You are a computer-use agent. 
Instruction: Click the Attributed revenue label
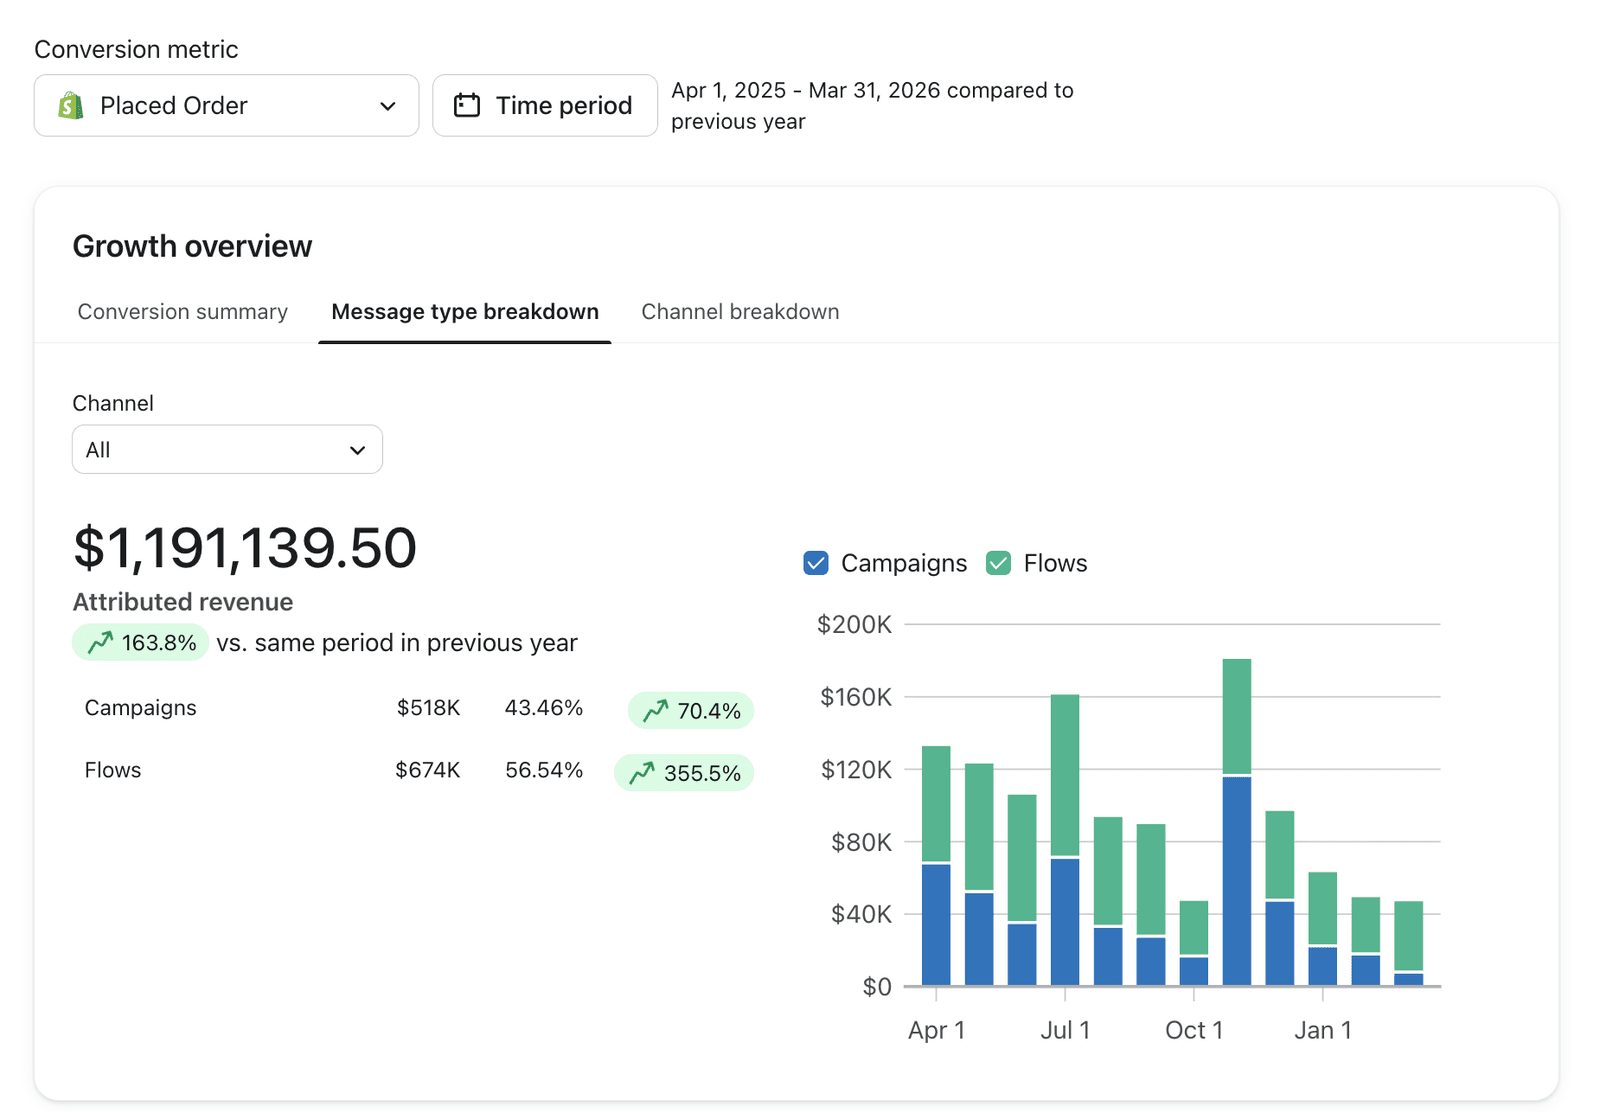click(x=183, y=602)
